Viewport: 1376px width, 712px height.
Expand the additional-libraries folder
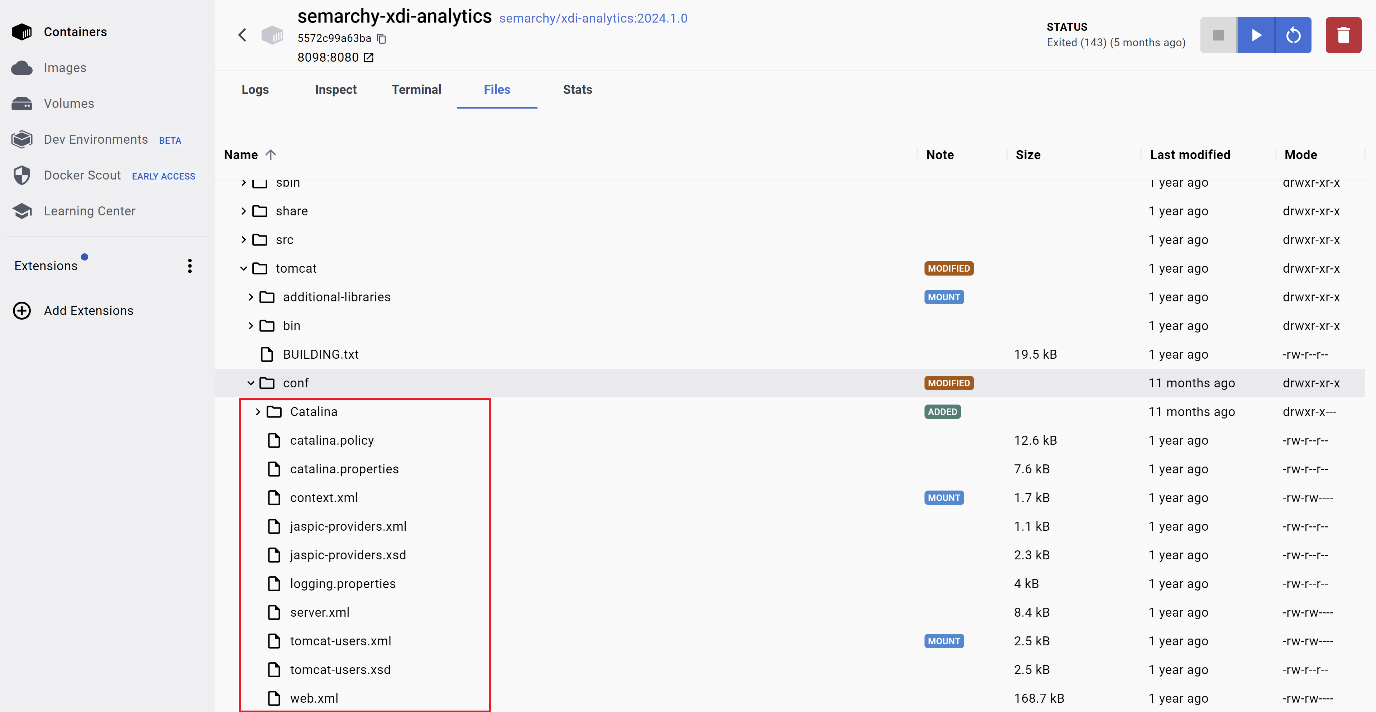point(251,297)
